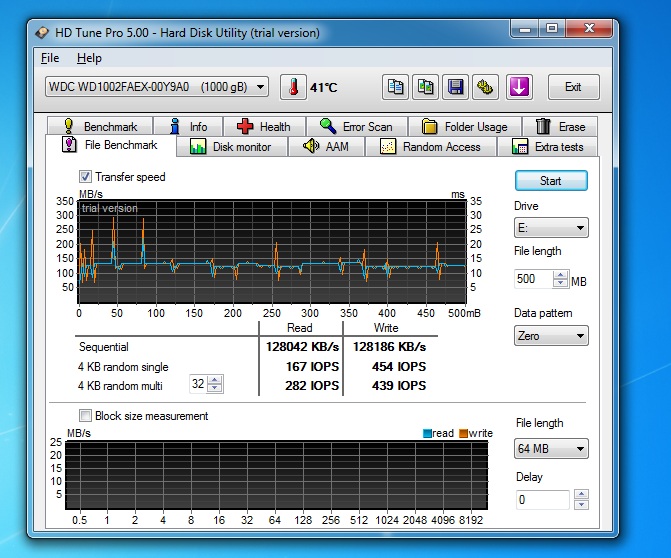The image size is (671, 558).
Task: Click the HD Tune Pro title bar icon
Action: click(x=42, y=33)
